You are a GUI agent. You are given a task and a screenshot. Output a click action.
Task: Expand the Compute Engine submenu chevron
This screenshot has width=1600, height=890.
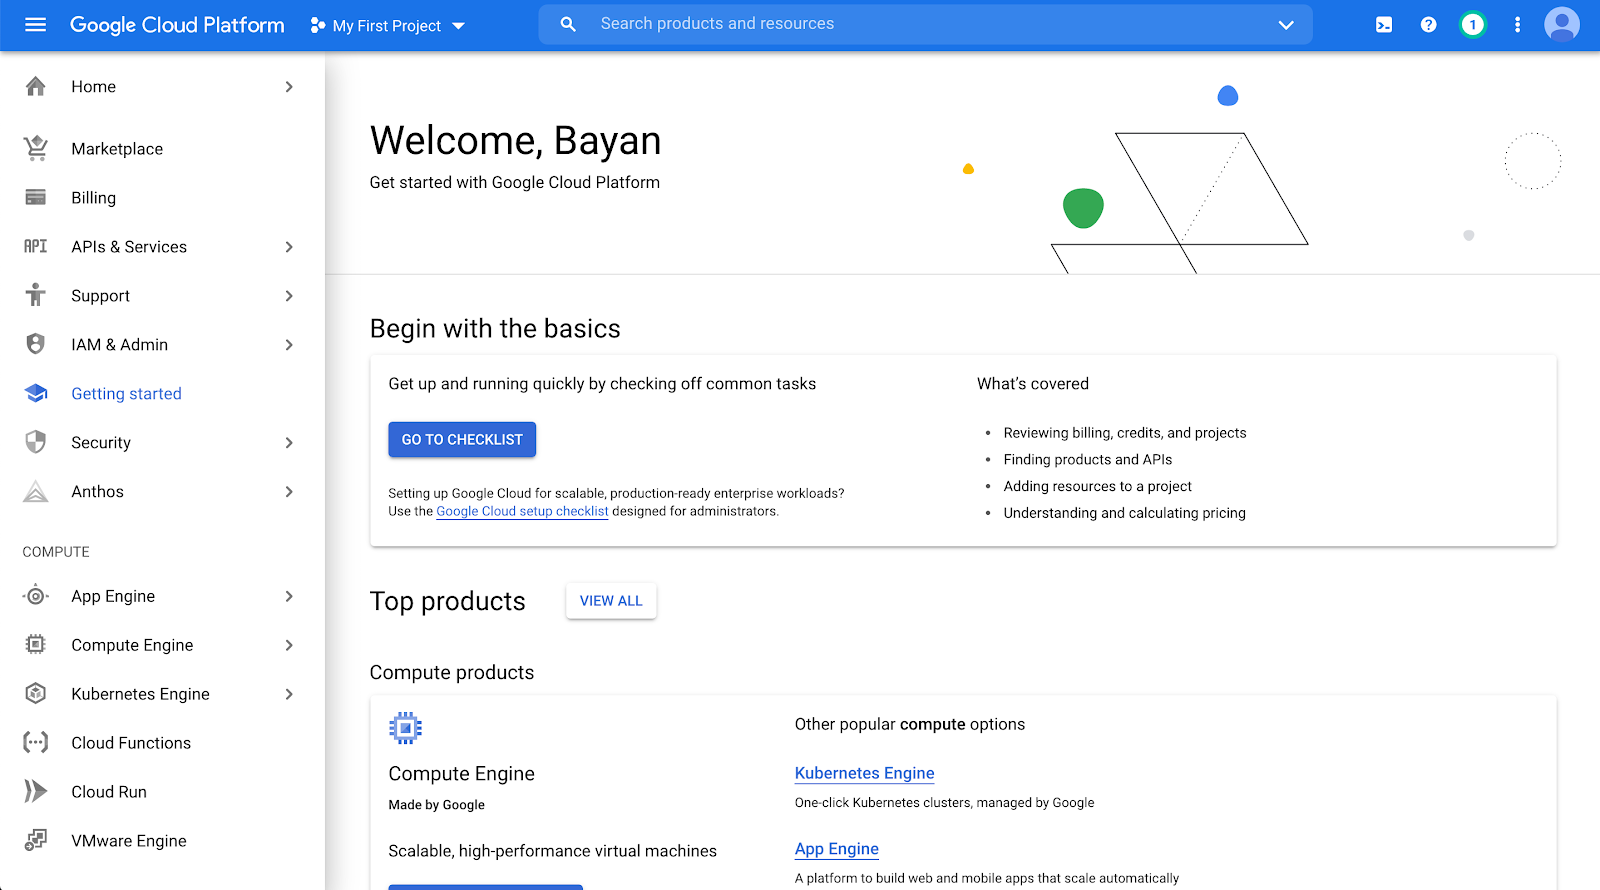[x=289, y=645]
